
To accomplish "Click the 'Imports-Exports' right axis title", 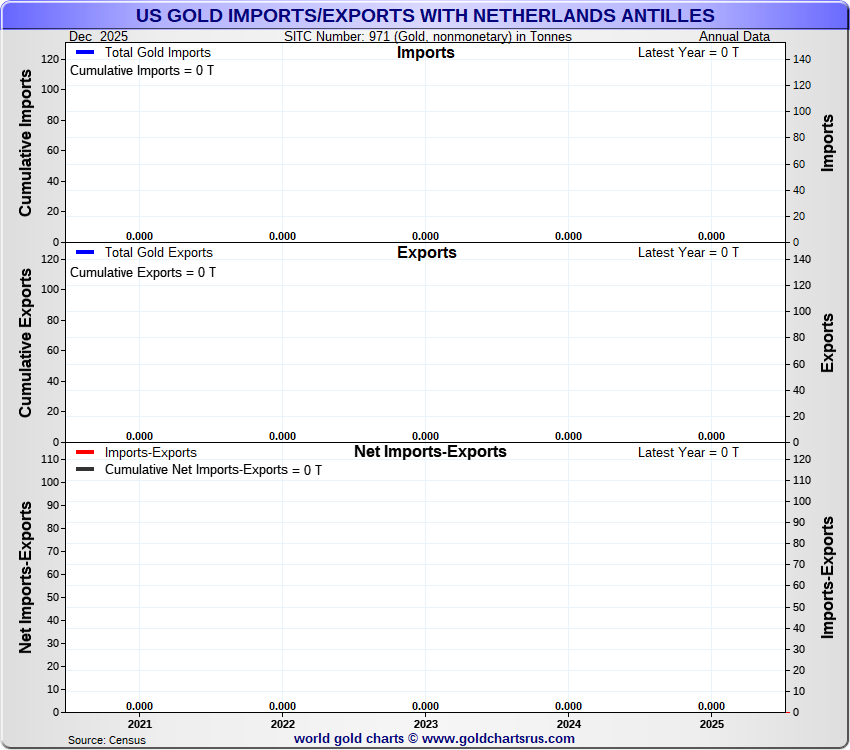I will pyautogui.click(x=827, y=577).
